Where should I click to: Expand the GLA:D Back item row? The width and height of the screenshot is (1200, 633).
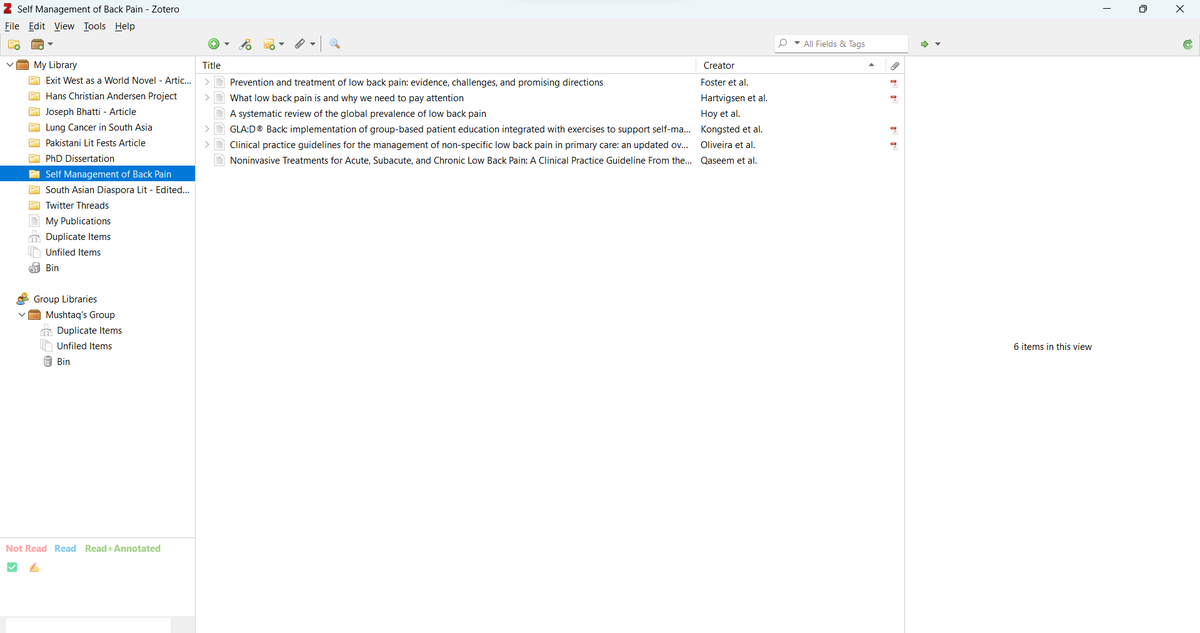(207, 130)
